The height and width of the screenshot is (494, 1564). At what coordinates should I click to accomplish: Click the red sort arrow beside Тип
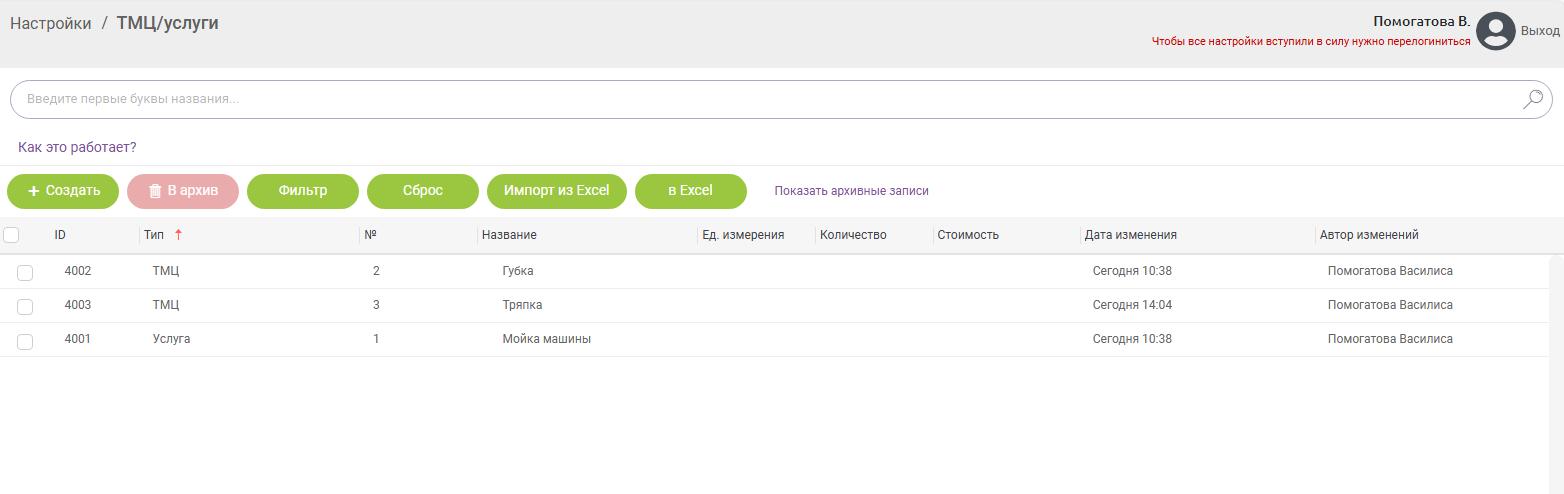[x=179, y=235]
